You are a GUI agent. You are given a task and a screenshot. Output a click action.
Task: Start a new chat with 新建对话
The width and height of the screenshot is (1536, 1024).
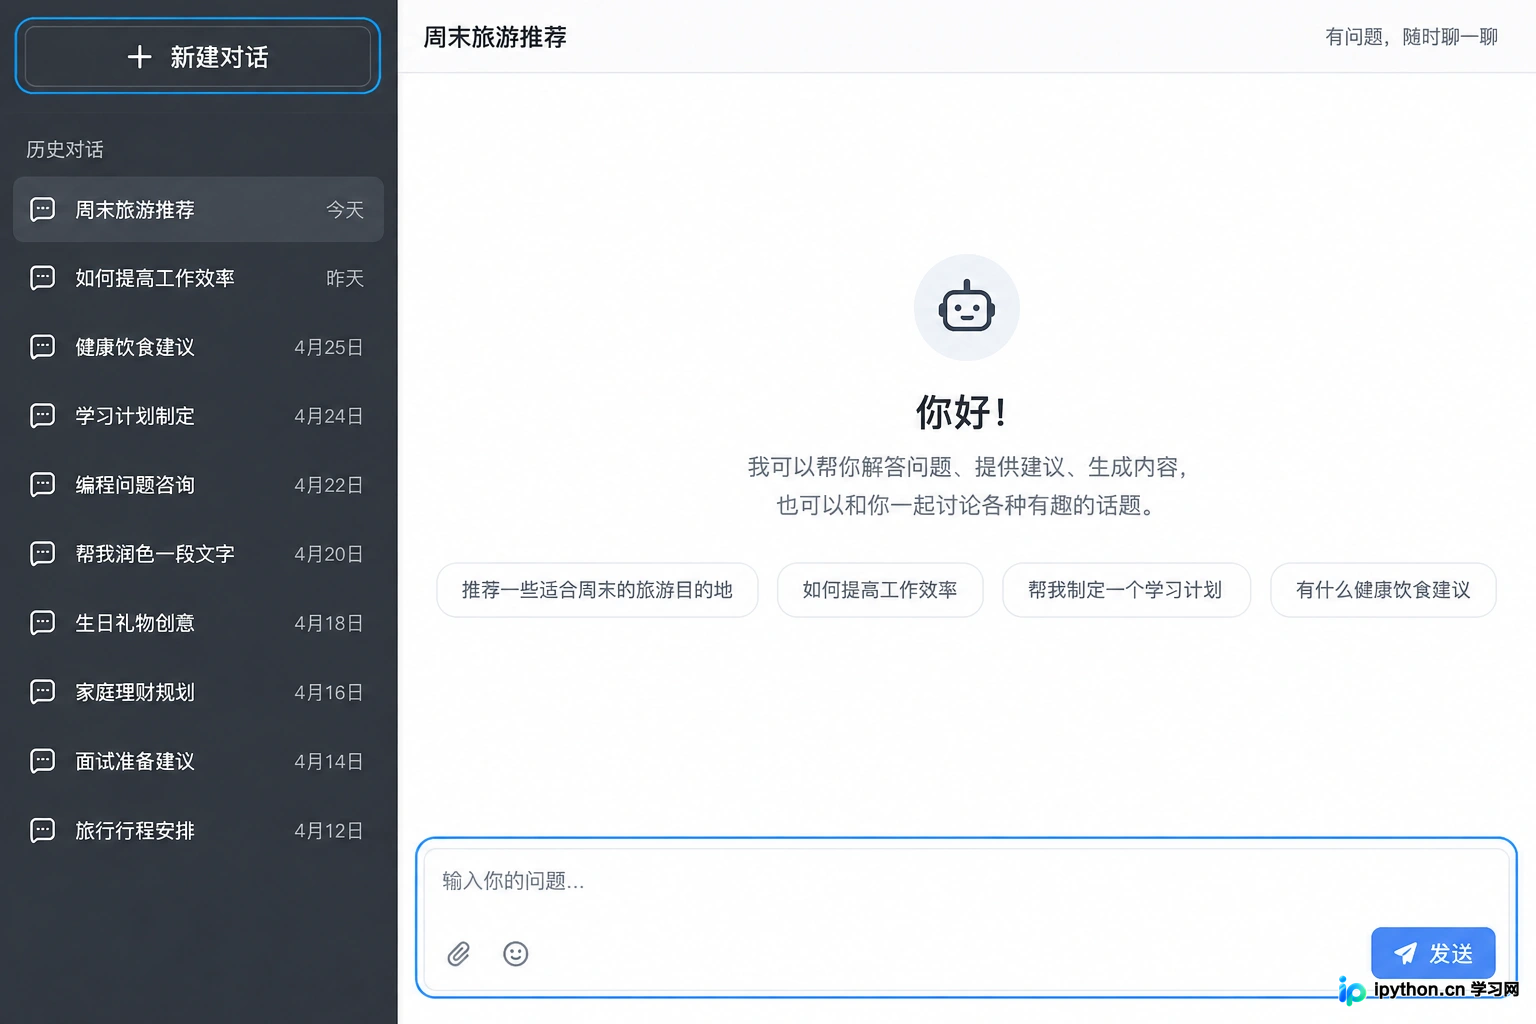[x=198, y=57]
